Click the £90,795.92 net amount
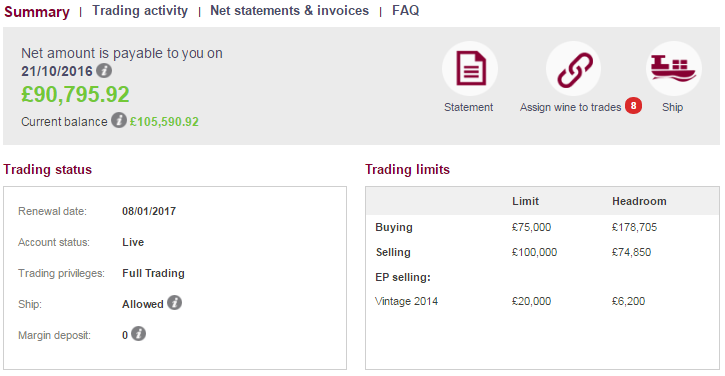Image resolution: width=725 pixels, height=376 pixels. click(x=75, y=94)
